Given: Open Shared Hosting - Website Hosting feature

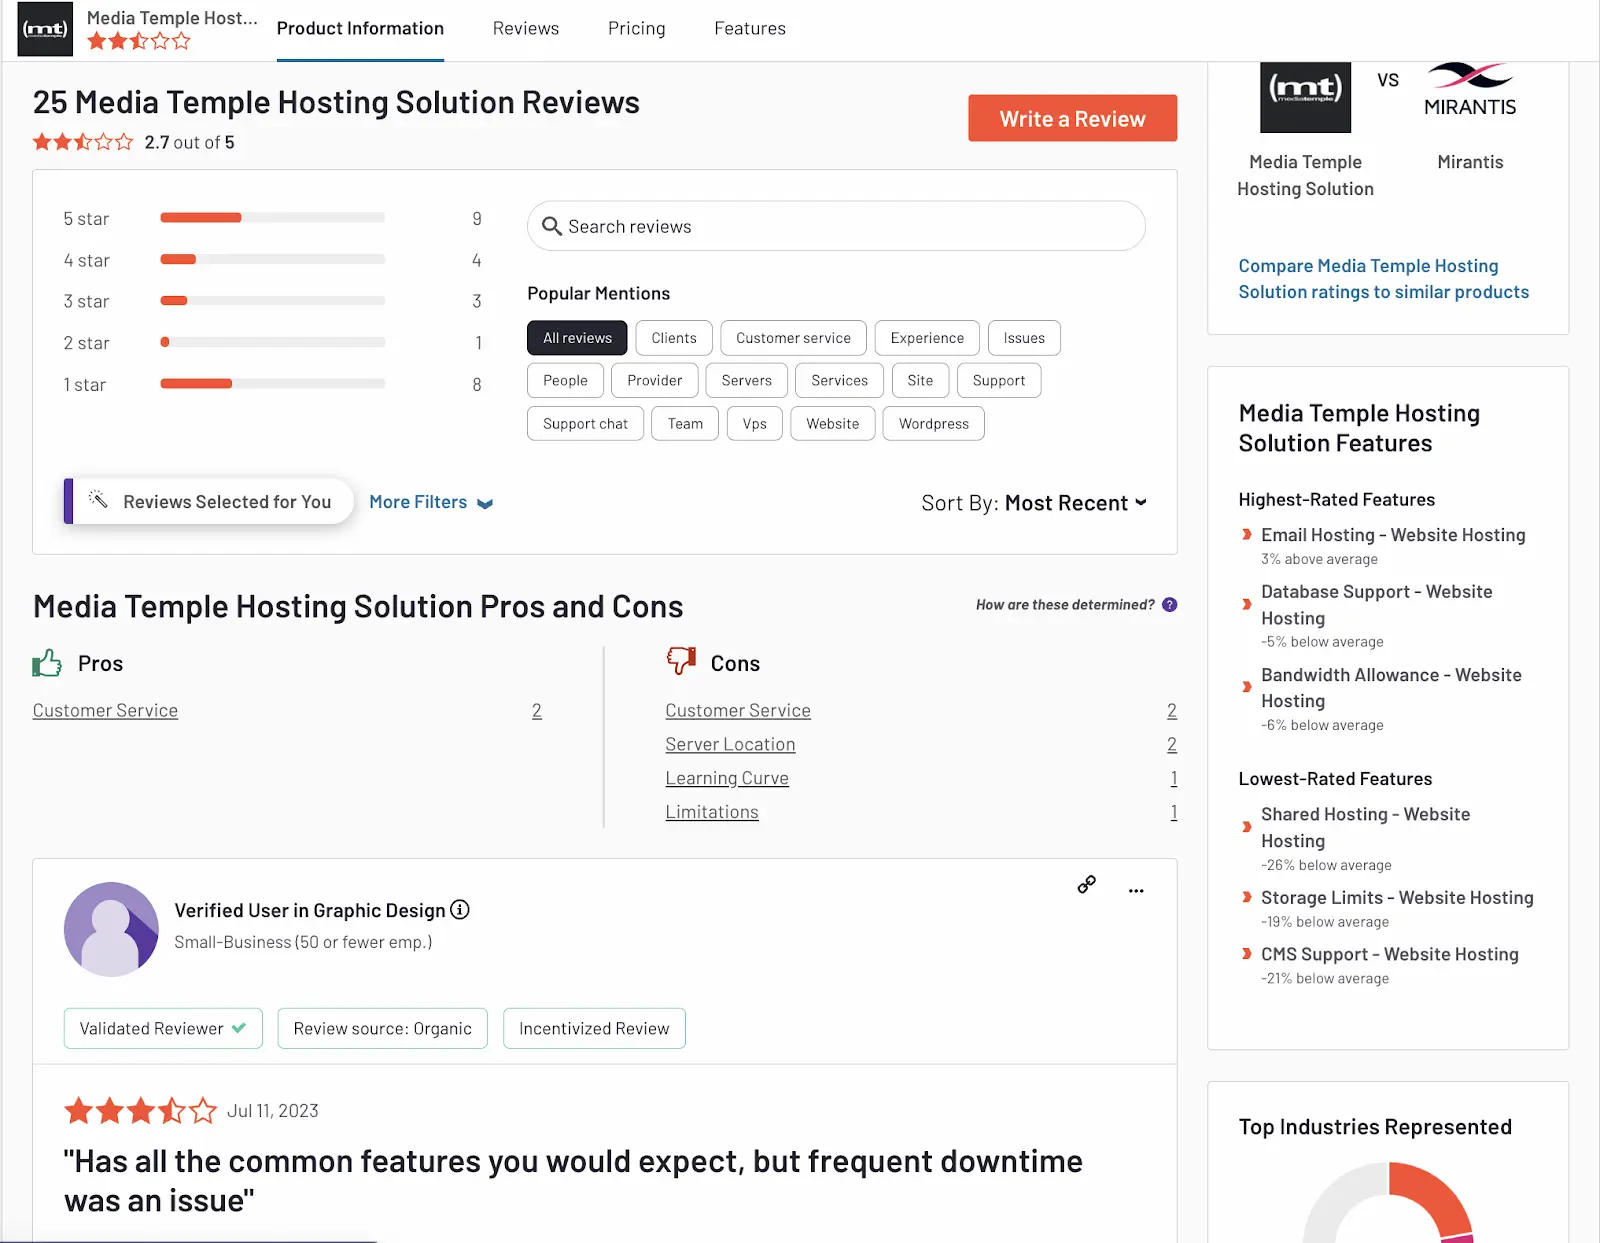Looking at the screenshot, I should coord(1365,827).
